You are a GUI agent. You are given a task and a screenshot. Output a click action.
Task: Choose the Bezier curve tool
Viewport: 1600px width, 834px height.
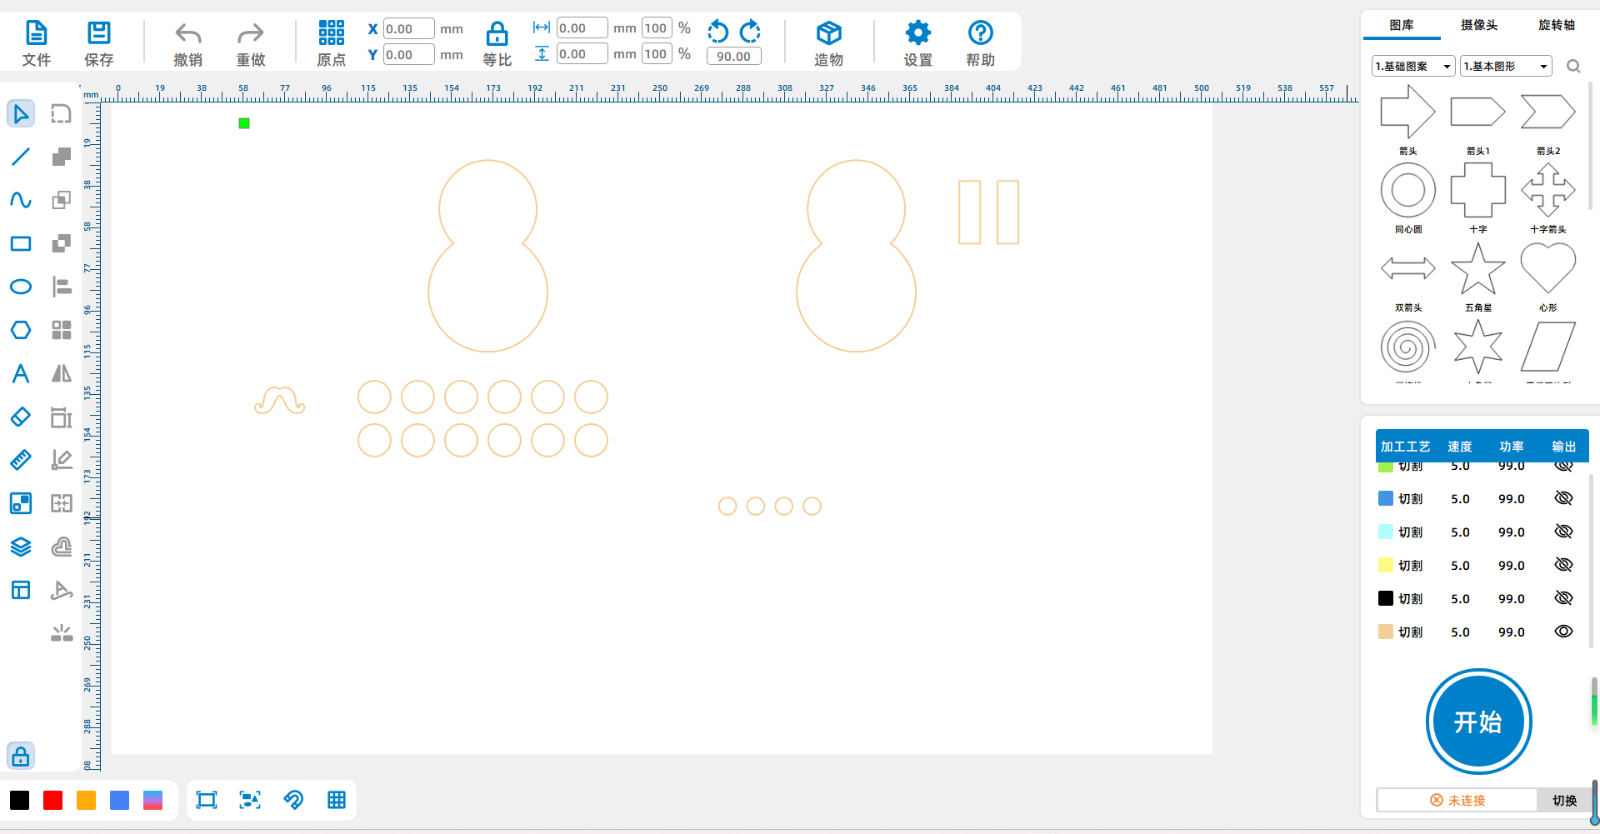(x=21, y=200)
